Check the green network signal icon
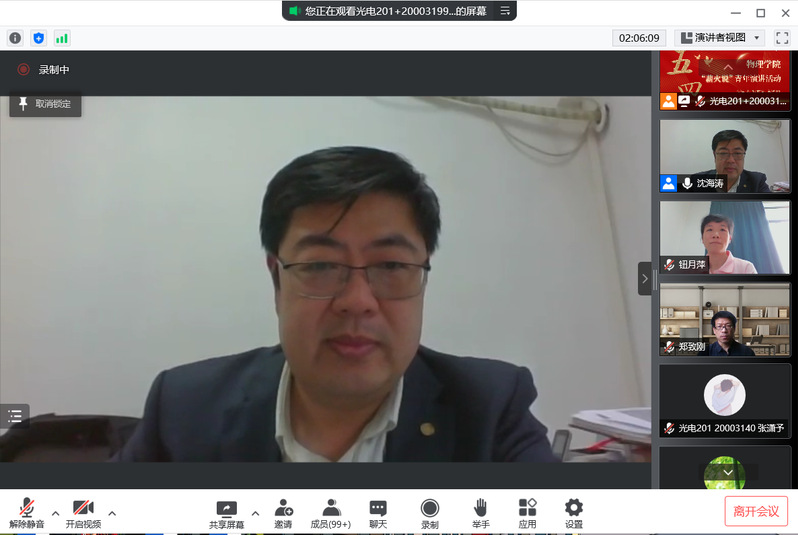The width and height of the screenshot is (798, 535). pyautogui.click(x=62, y=38)
